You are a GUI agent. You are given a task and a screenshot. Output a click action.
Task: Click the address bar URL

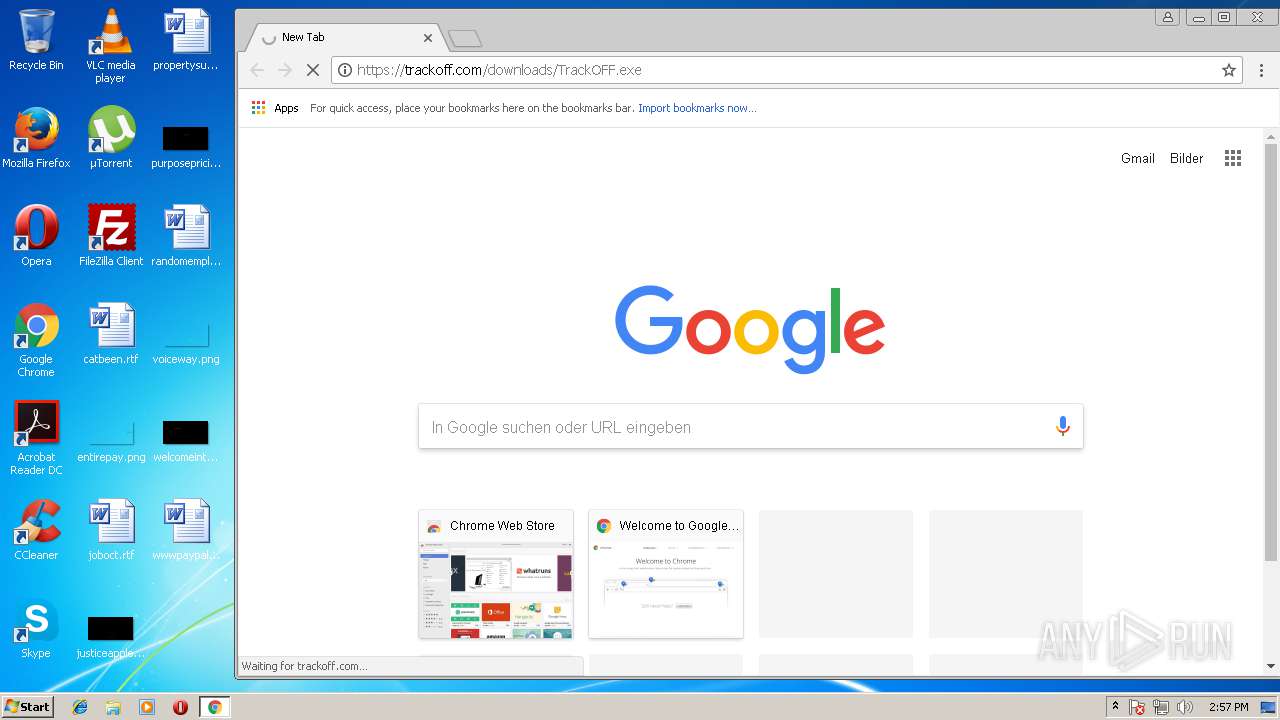tap(499, 70)
